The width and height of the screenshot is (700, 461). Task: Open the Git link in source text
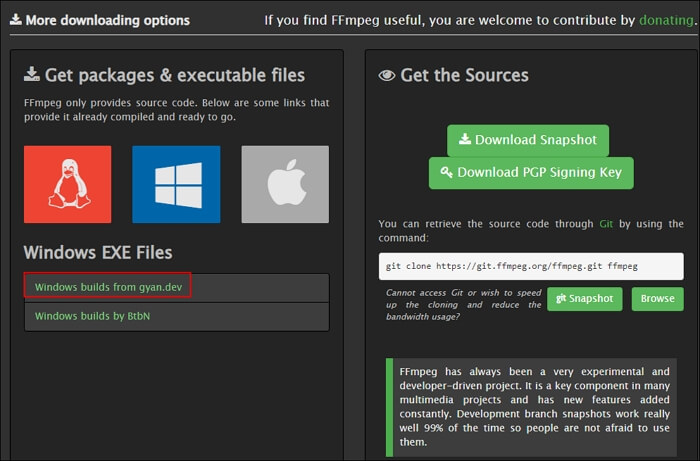click(x=606, y=224)
